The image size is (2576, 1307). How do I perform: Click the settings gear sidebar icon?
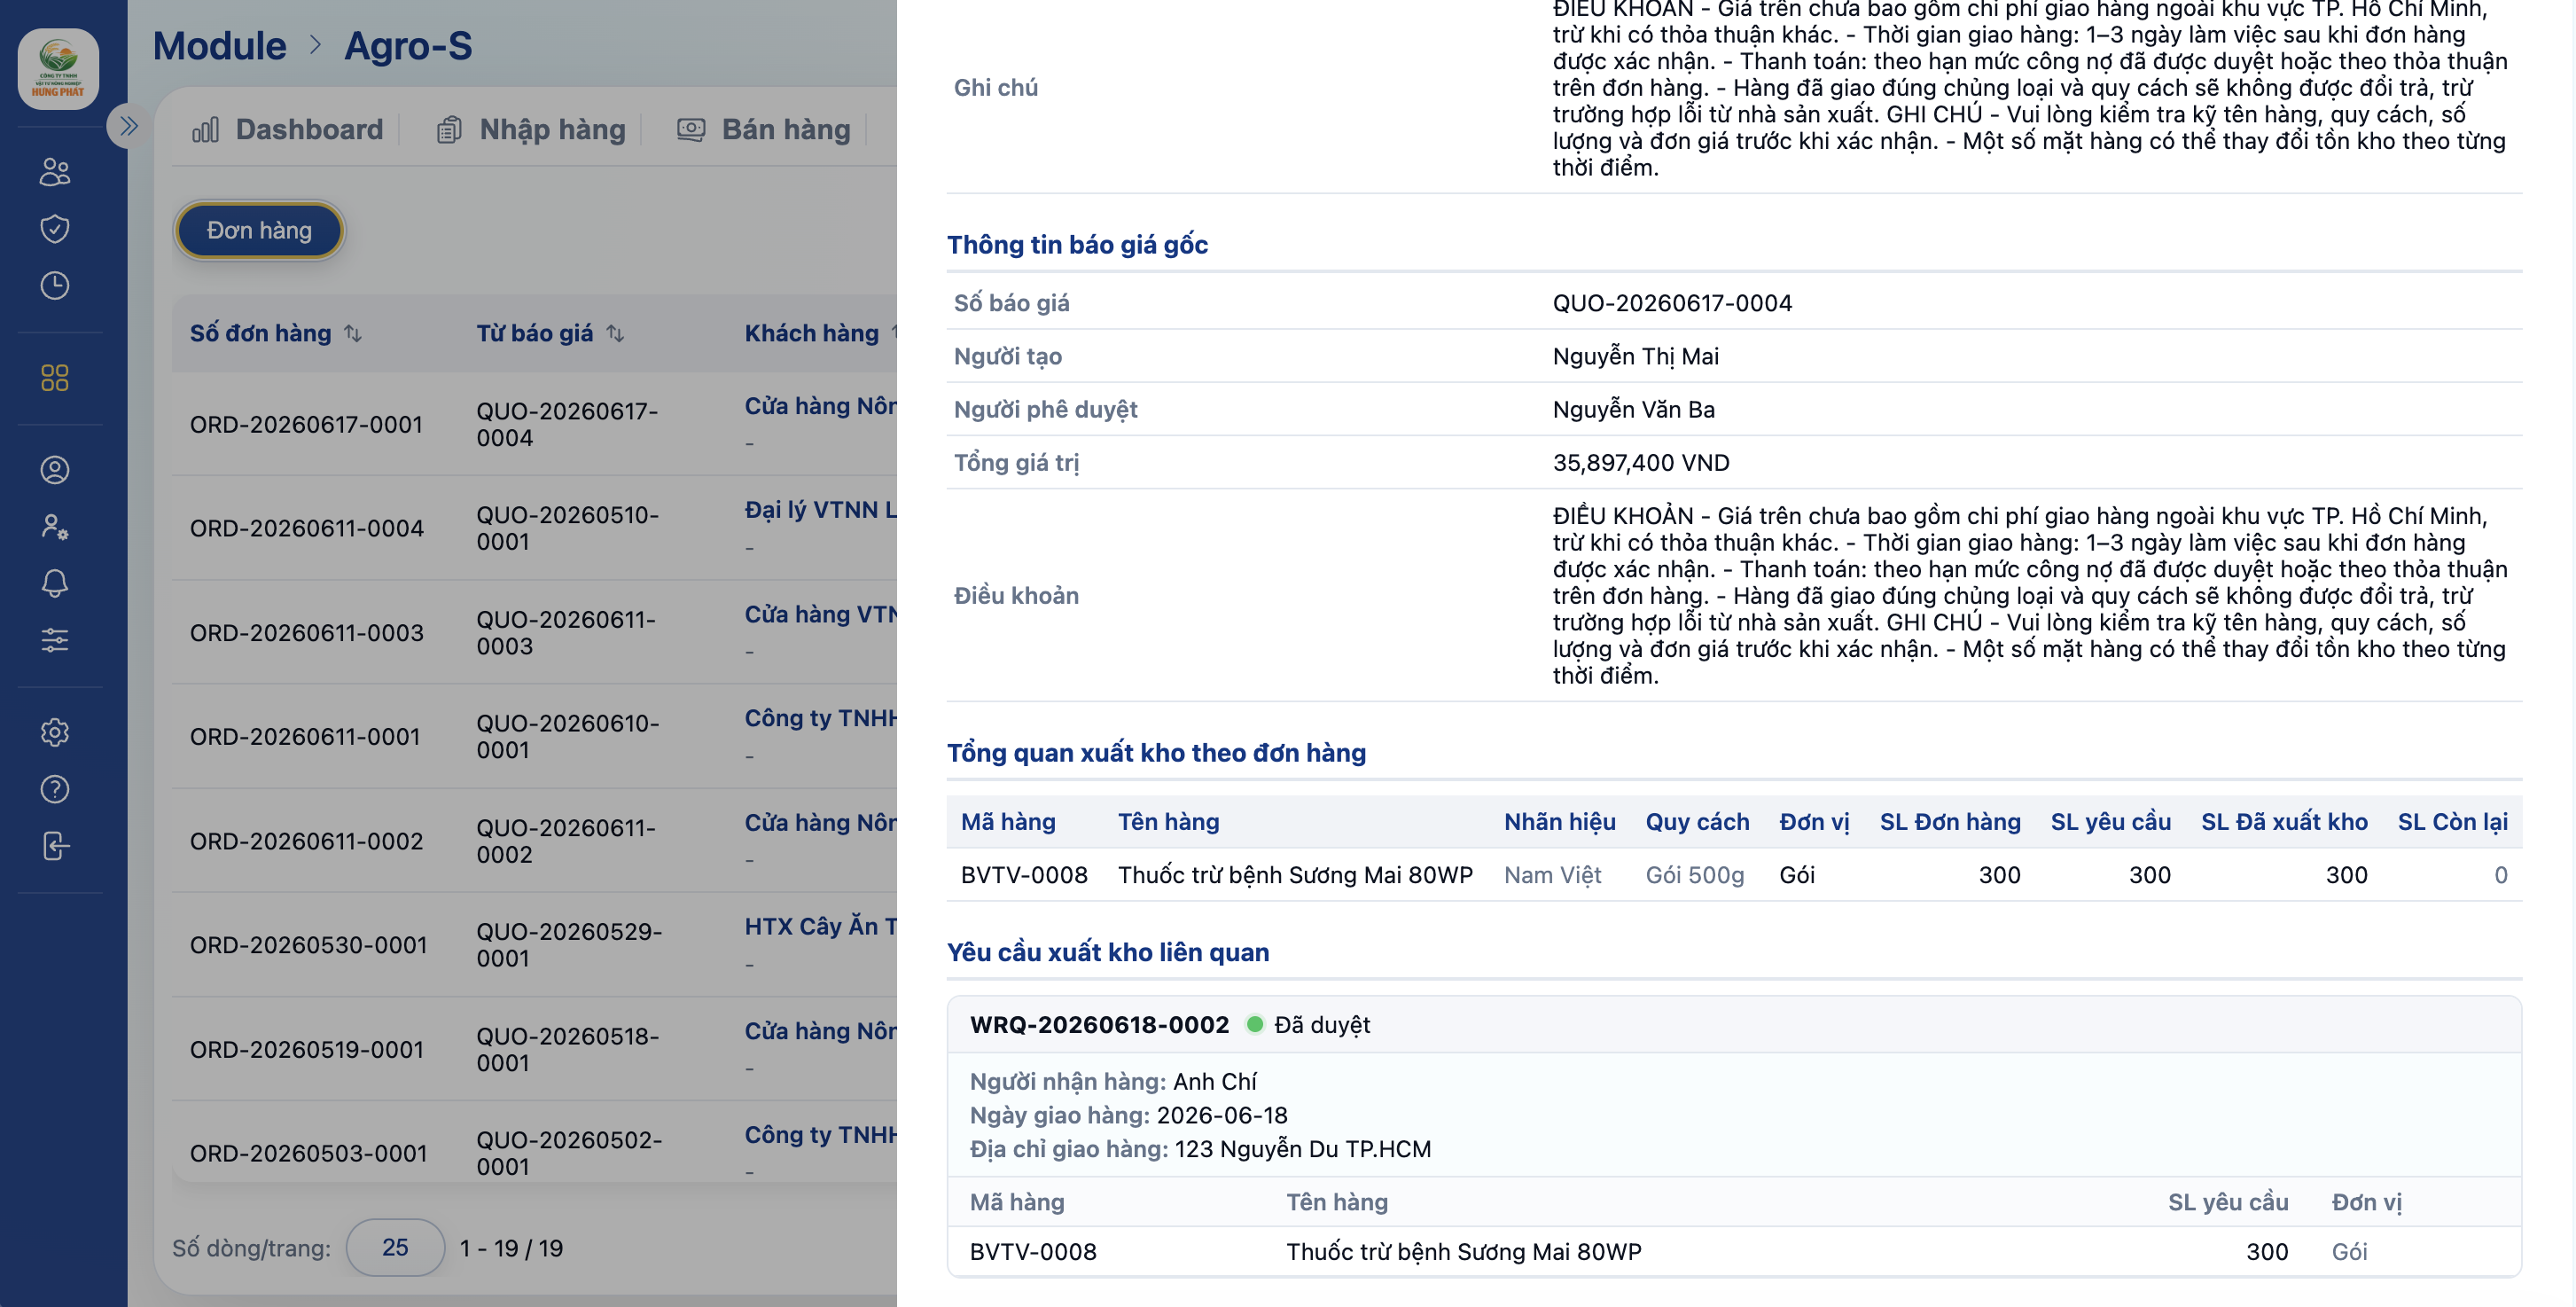(x=55, y=732)
